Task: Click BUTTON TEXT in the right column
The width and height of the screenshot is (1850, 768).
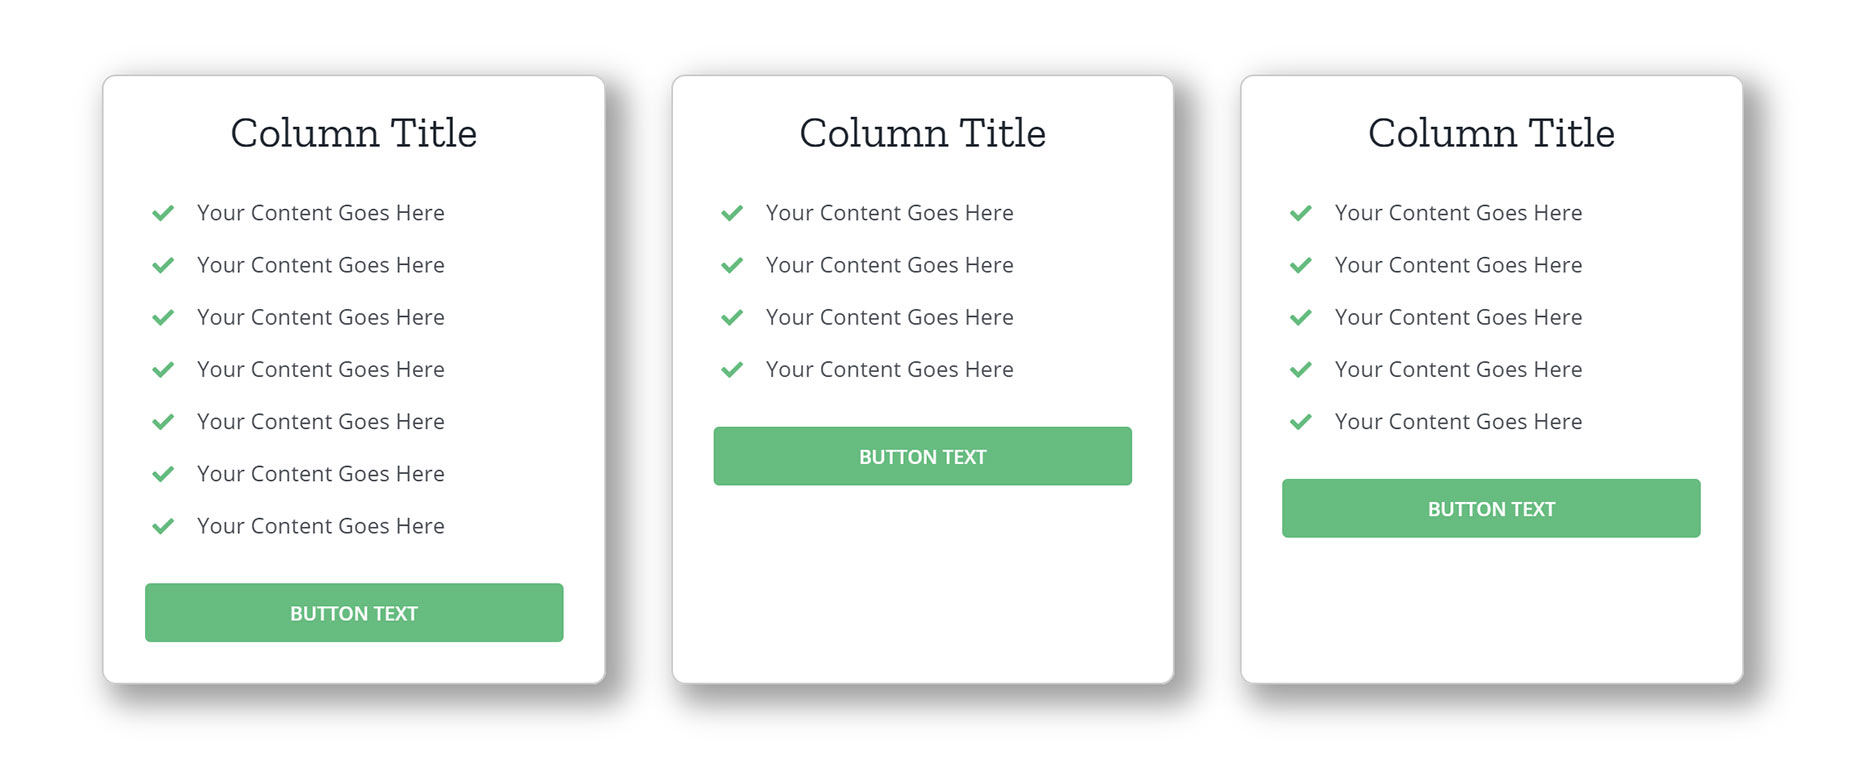Action: [1491, 508]
